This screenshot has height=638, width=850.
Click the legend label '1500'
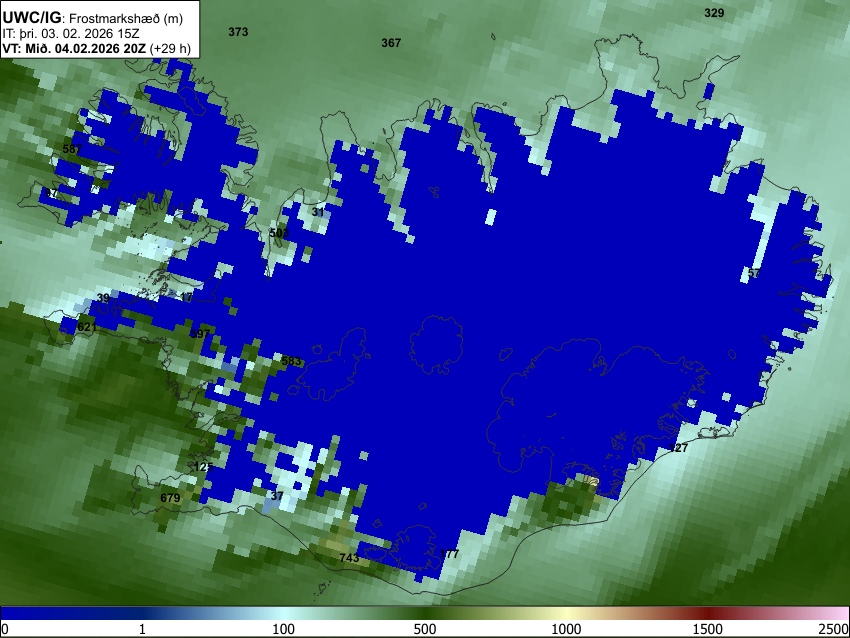point(707,629)
